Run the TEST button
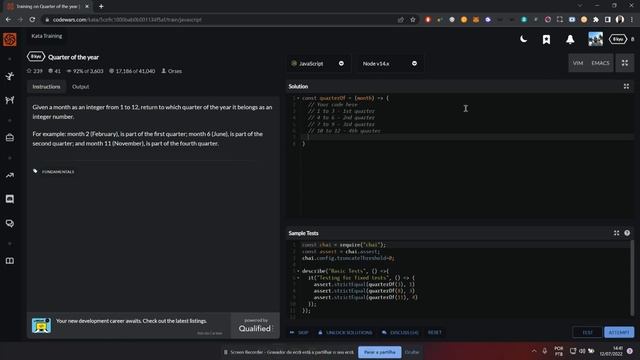 (x=587, y=333)
